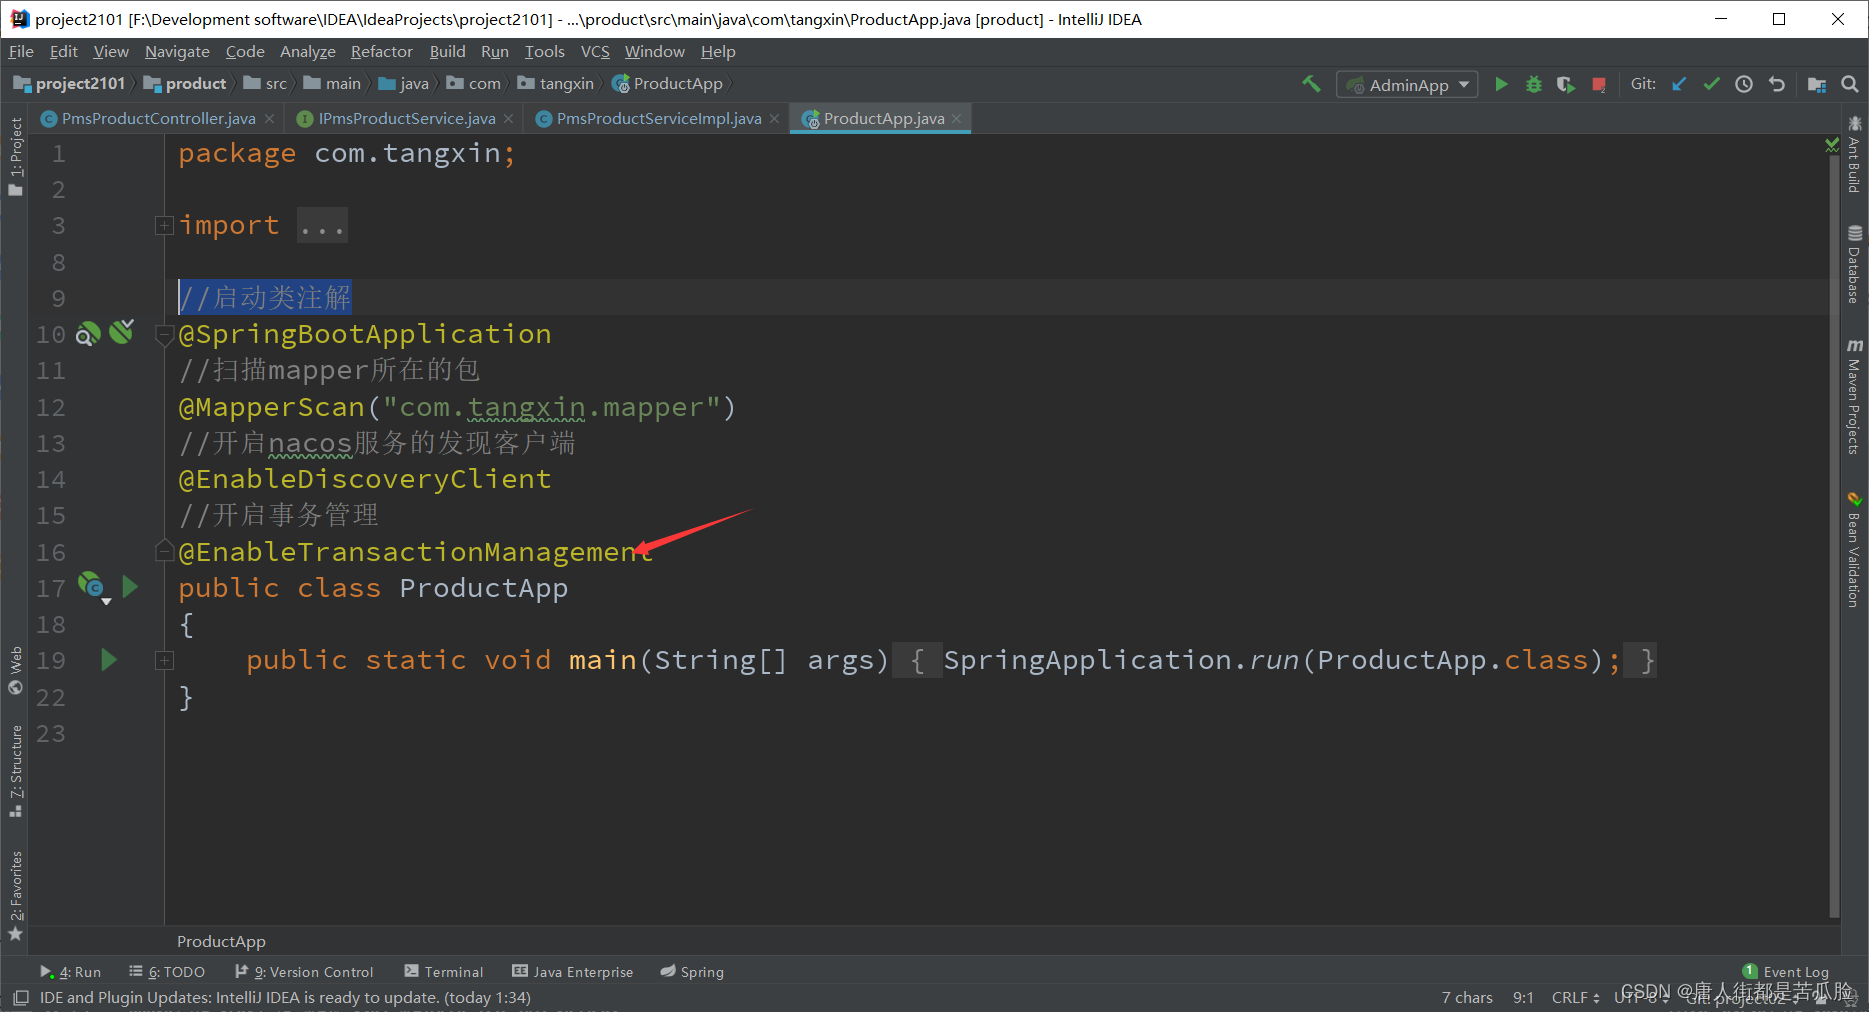Change line separator via CRLF selector
The height and width of the screenshot is (1012, 1869).
point(1575,998)
